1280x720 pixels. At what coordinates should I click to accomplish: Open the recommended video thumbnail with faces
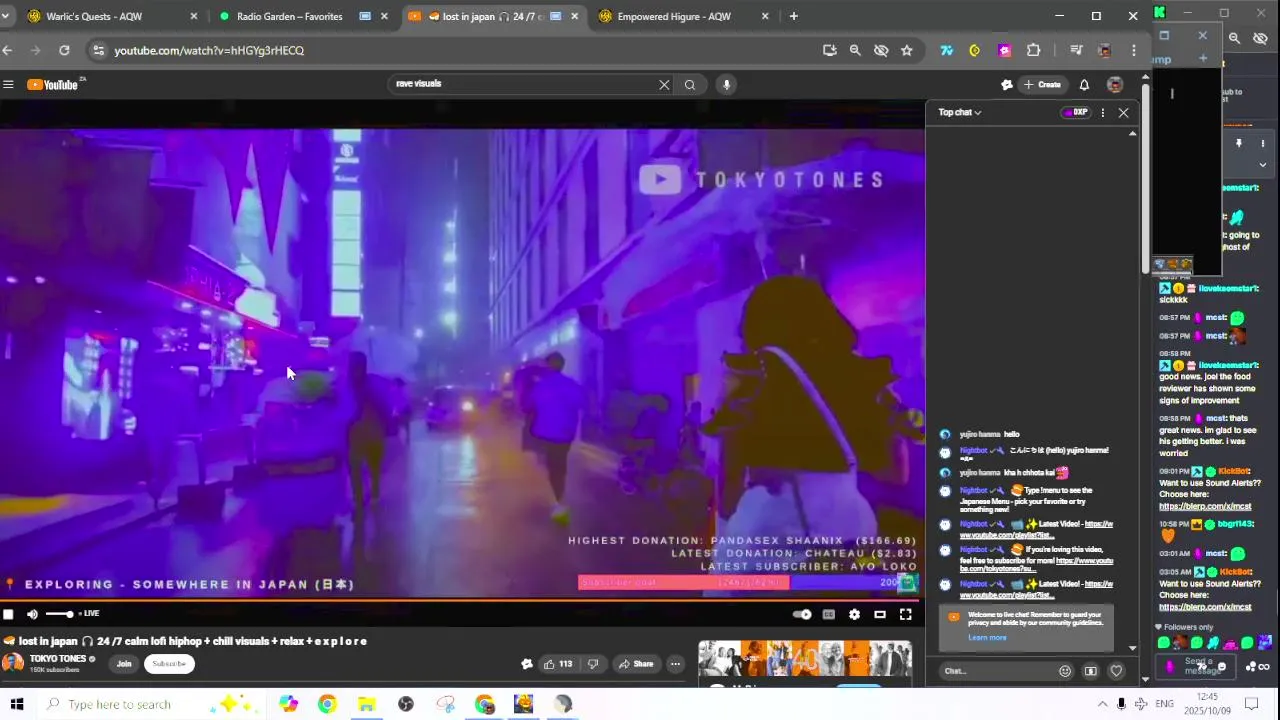(x=805, y=659)
